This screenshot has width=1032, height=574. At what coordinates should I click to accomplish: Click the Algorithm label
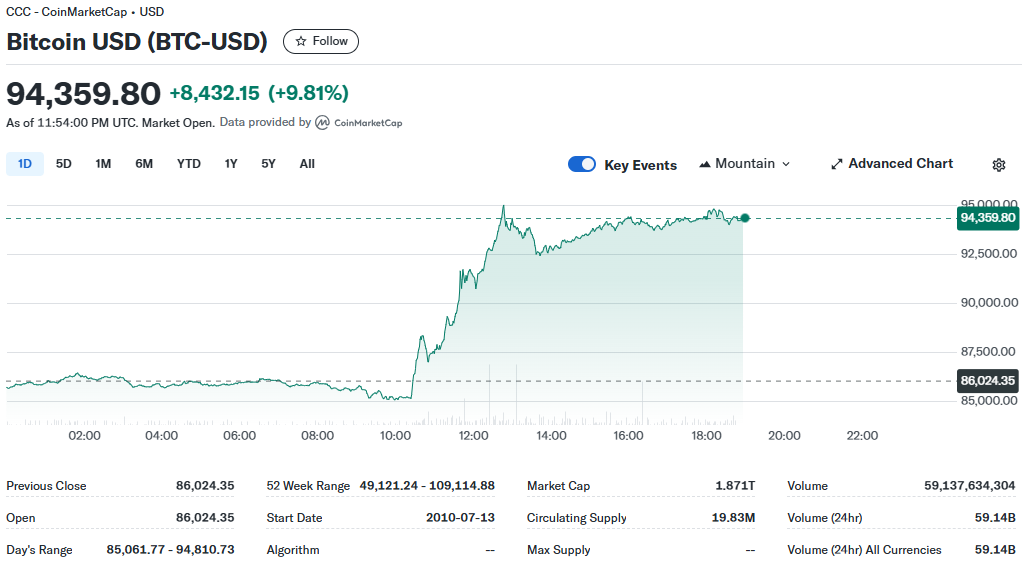[x=293, y=550]
